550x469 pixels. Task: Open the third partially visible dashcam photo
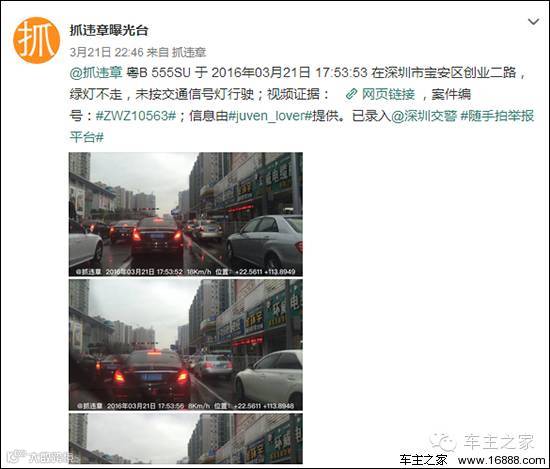pyautogui.click(x=186, y=438)
